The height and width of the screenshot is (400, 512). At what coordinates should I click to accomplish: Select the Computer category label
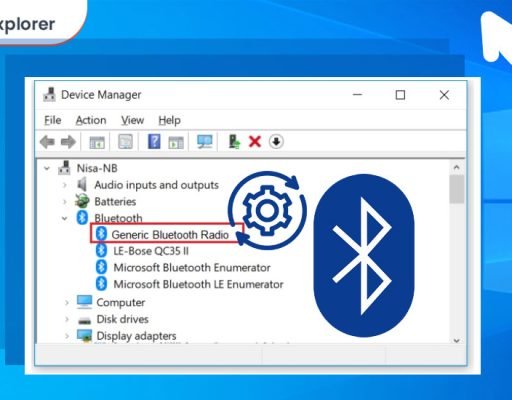point(121,303)
